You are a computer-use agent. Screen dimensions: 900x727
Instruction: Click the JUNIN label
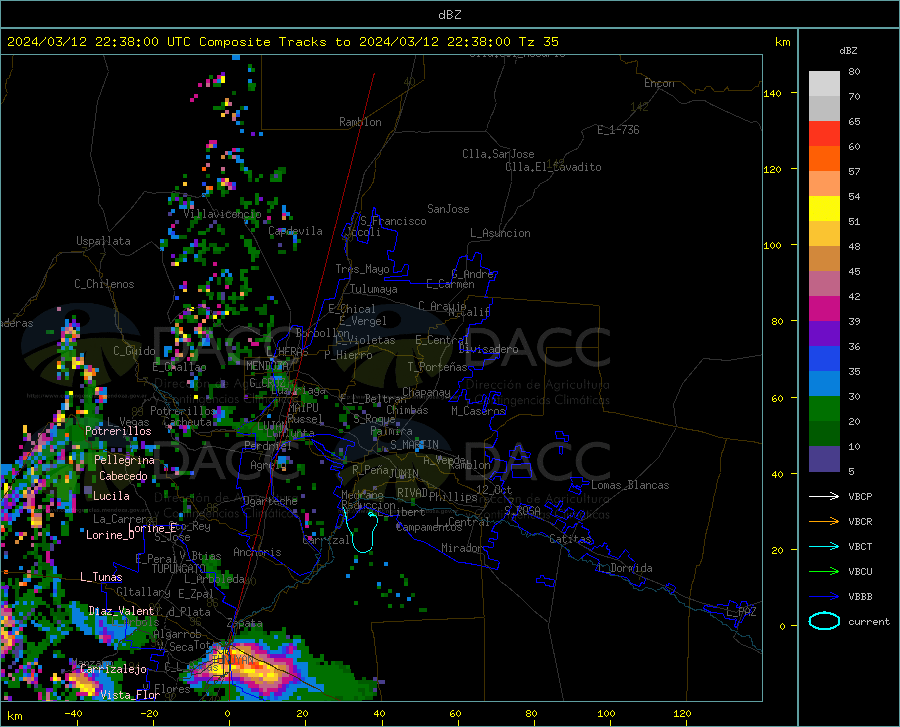pyautogui.click(x=404, y=474)
